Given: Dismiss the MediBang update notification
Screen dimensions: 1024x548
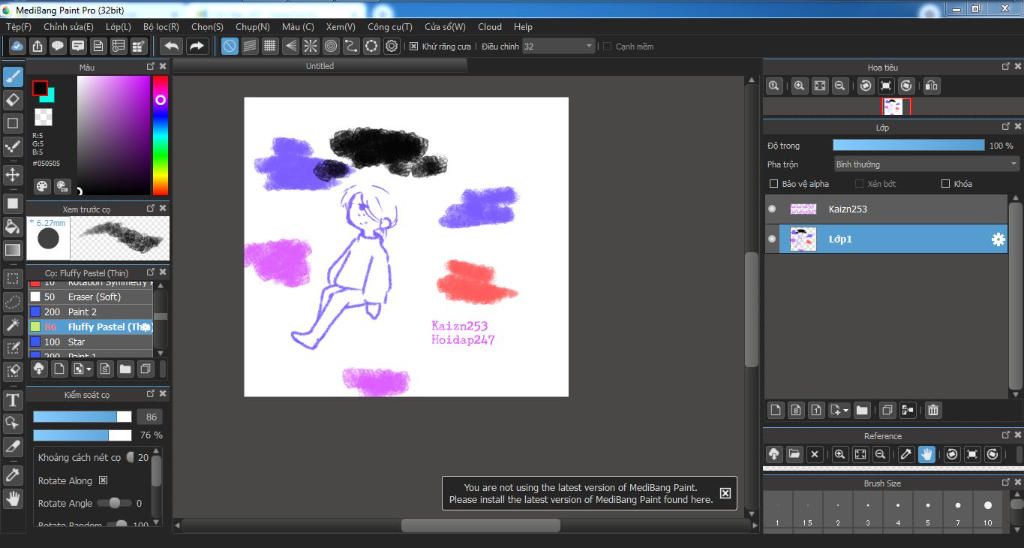Looking at the screenshot, I should pyautogui.click(x=725, y=493).
